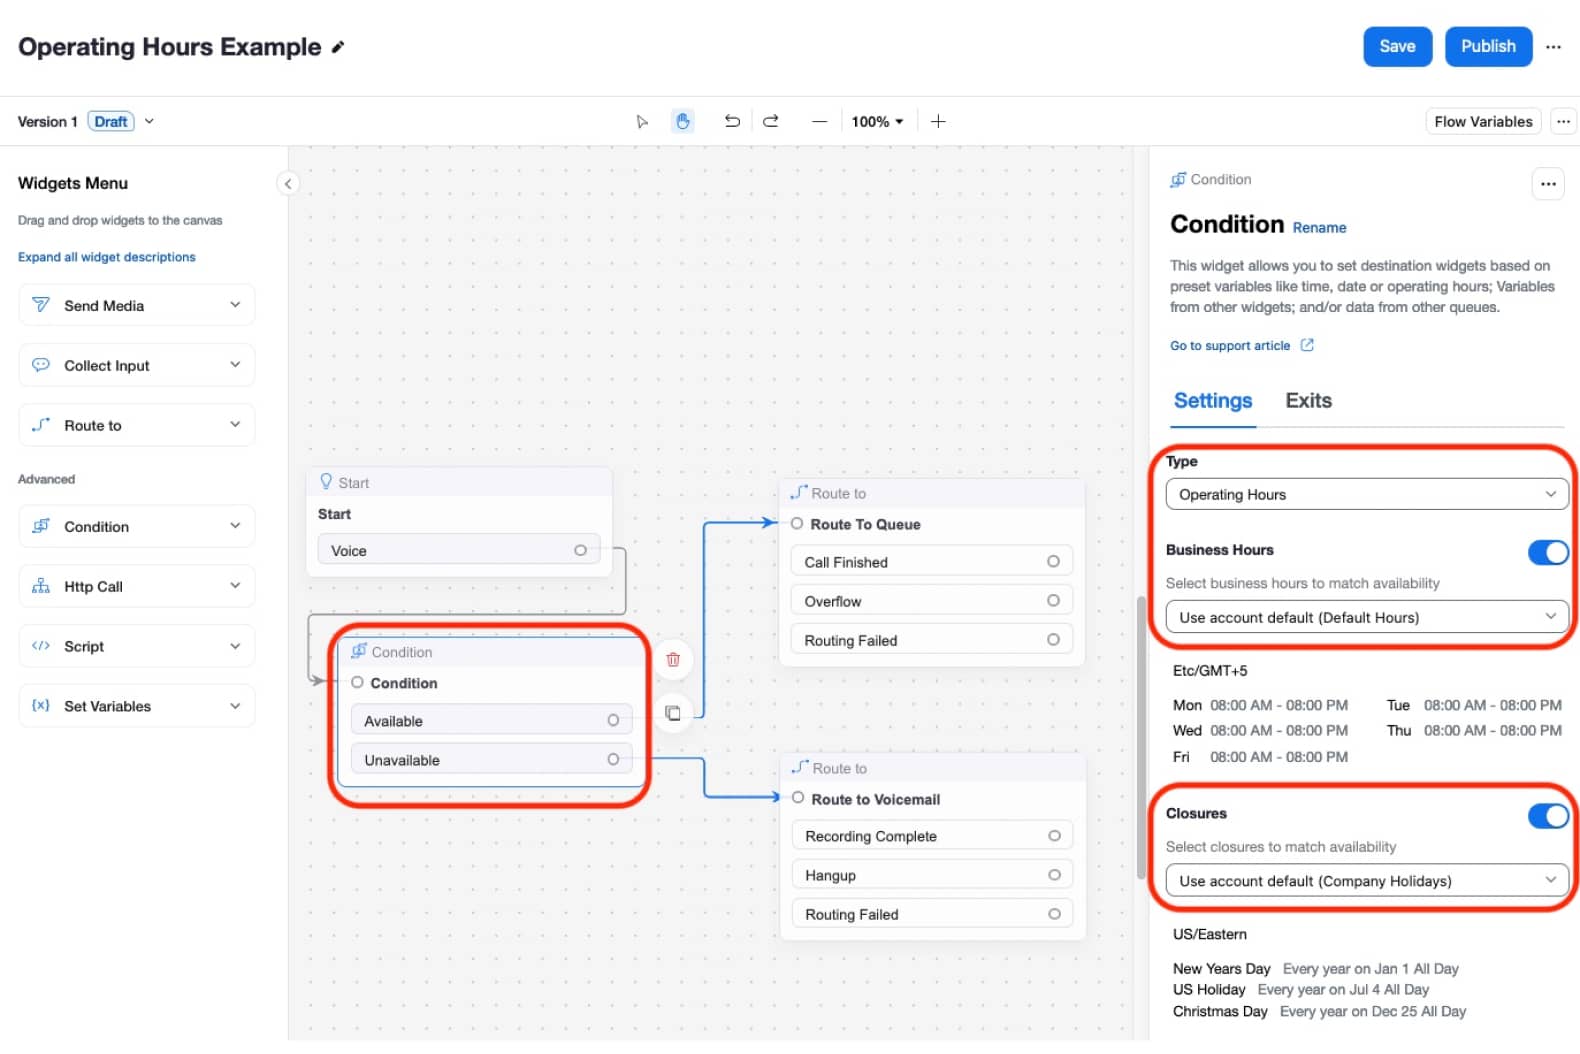Duplicate the Condition widget with copy icon

673,713
